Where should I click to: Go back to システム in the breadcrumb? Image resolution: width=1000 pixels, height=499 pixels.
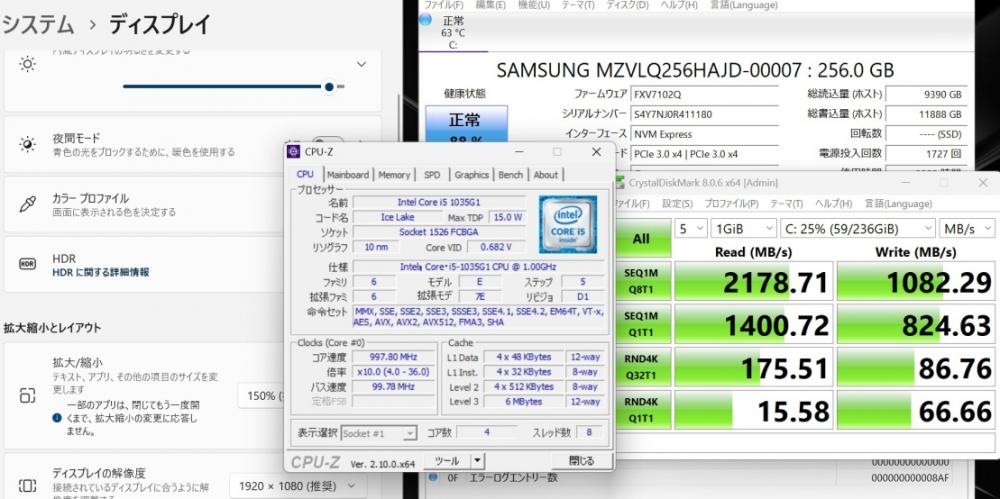[x=40, y=25]
